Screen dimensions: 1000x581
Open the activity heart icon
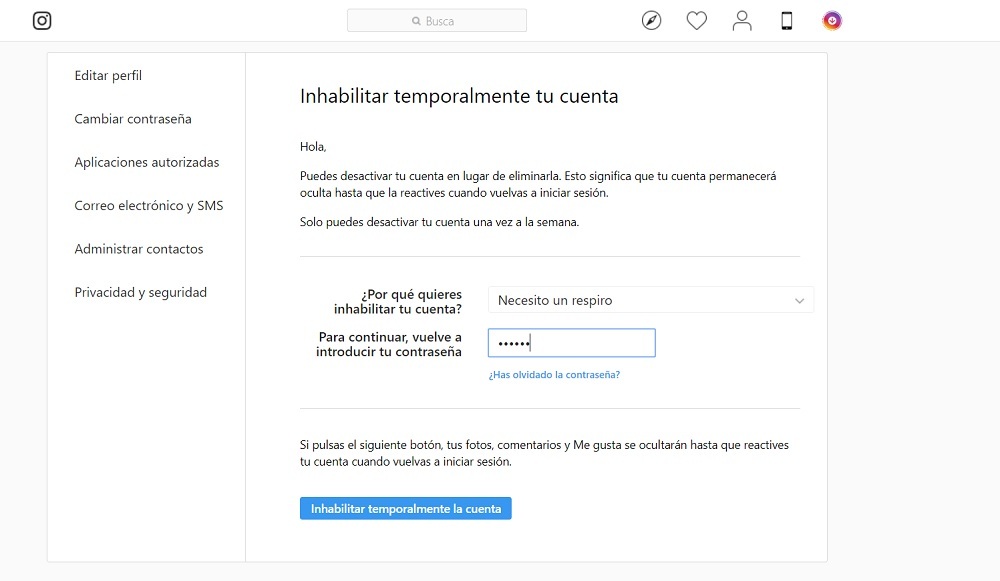(x=696, y=20)
